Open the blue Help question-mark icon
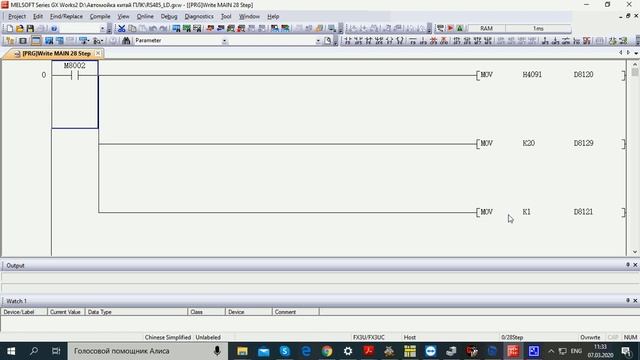 (54, 28)
